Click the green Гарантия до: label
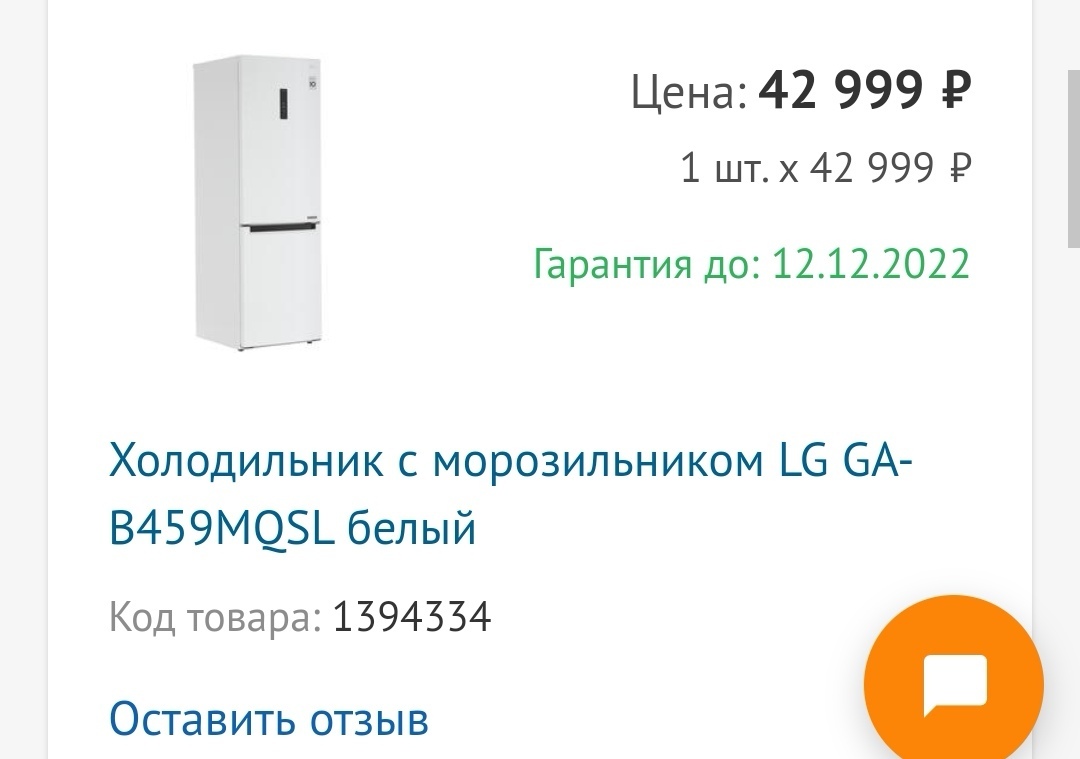The image size is (1080, 759). [x=648, y=264]
